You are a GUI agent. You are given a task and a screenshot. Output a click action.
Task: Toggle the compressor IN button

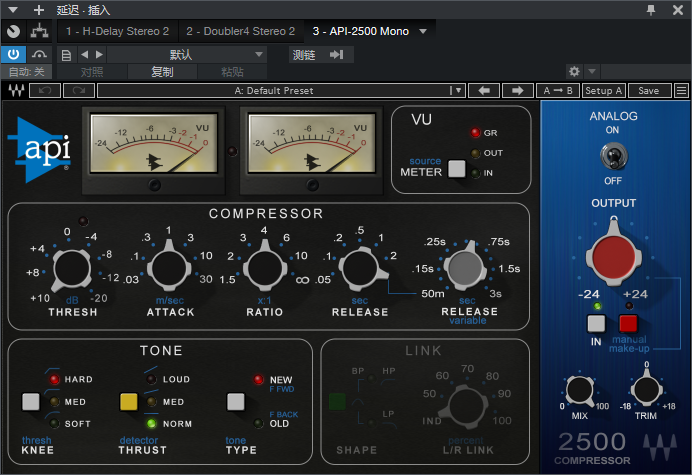(596, 324)
